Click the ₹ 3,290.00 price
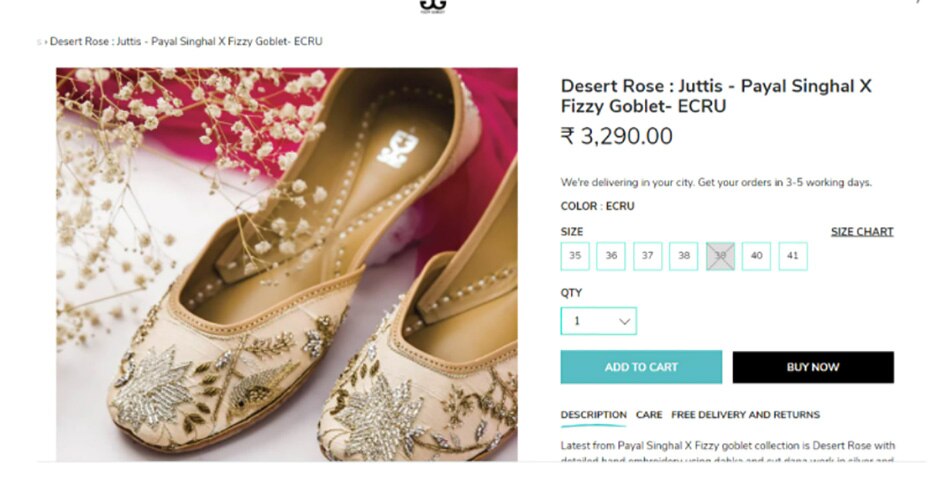 (616, 137)
